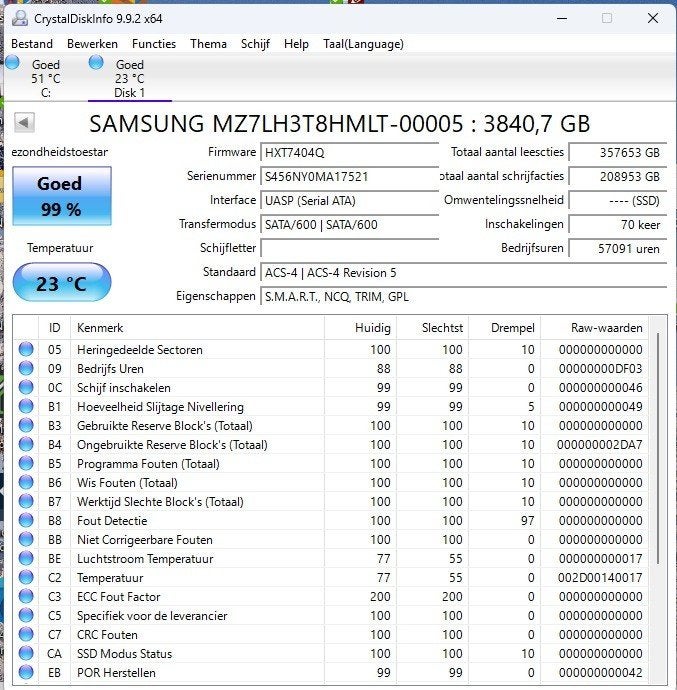677x690 pixels.
Task: Click status orb of Schijf inschakelen row
Action: click(26, 387)
